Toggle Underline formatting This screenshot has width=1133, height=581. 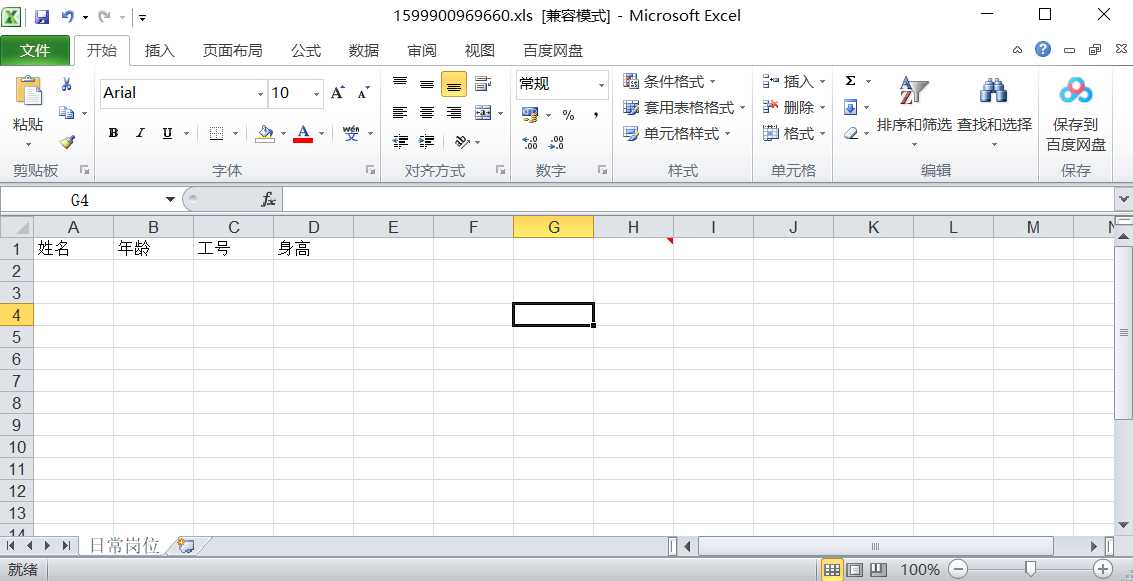click(167, 133)
